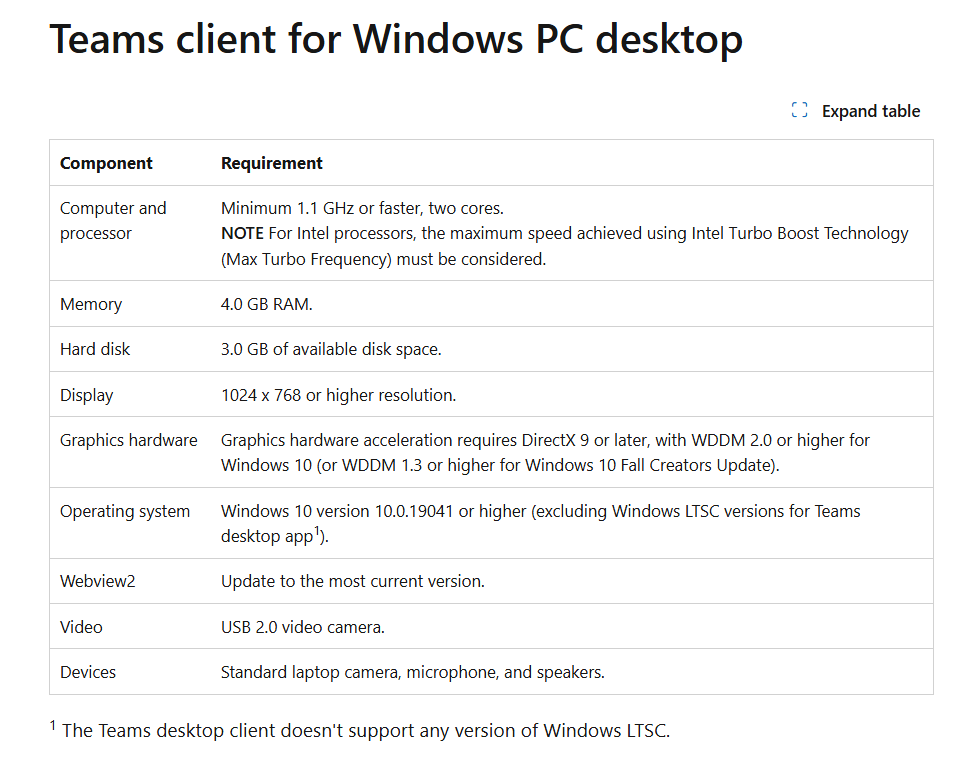Select the Webview2 row label
Screen dimensions: 978x765
97,581
